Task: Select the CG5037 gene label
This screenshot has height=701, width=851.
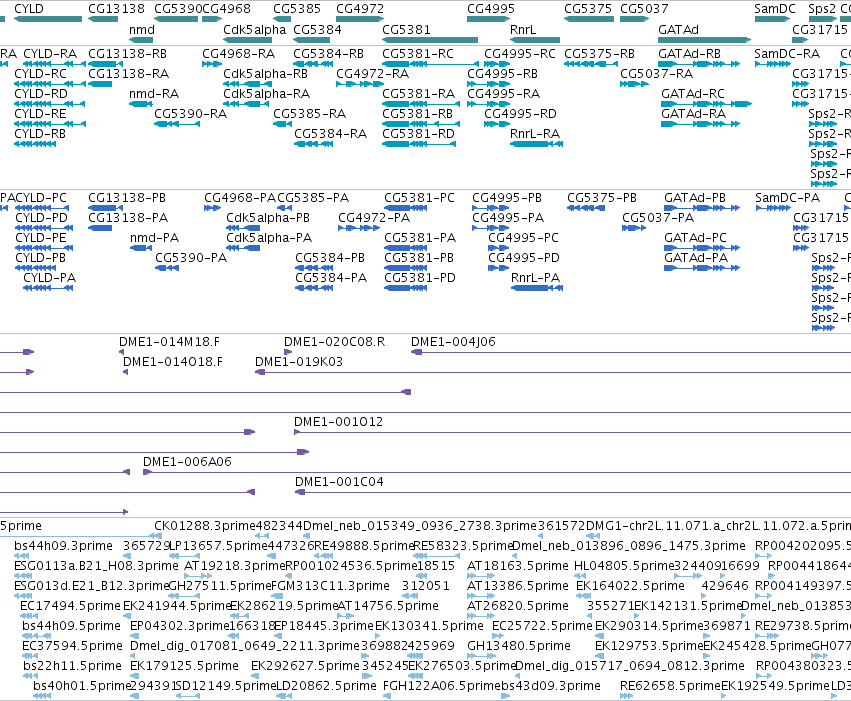Action: (644, 9)
